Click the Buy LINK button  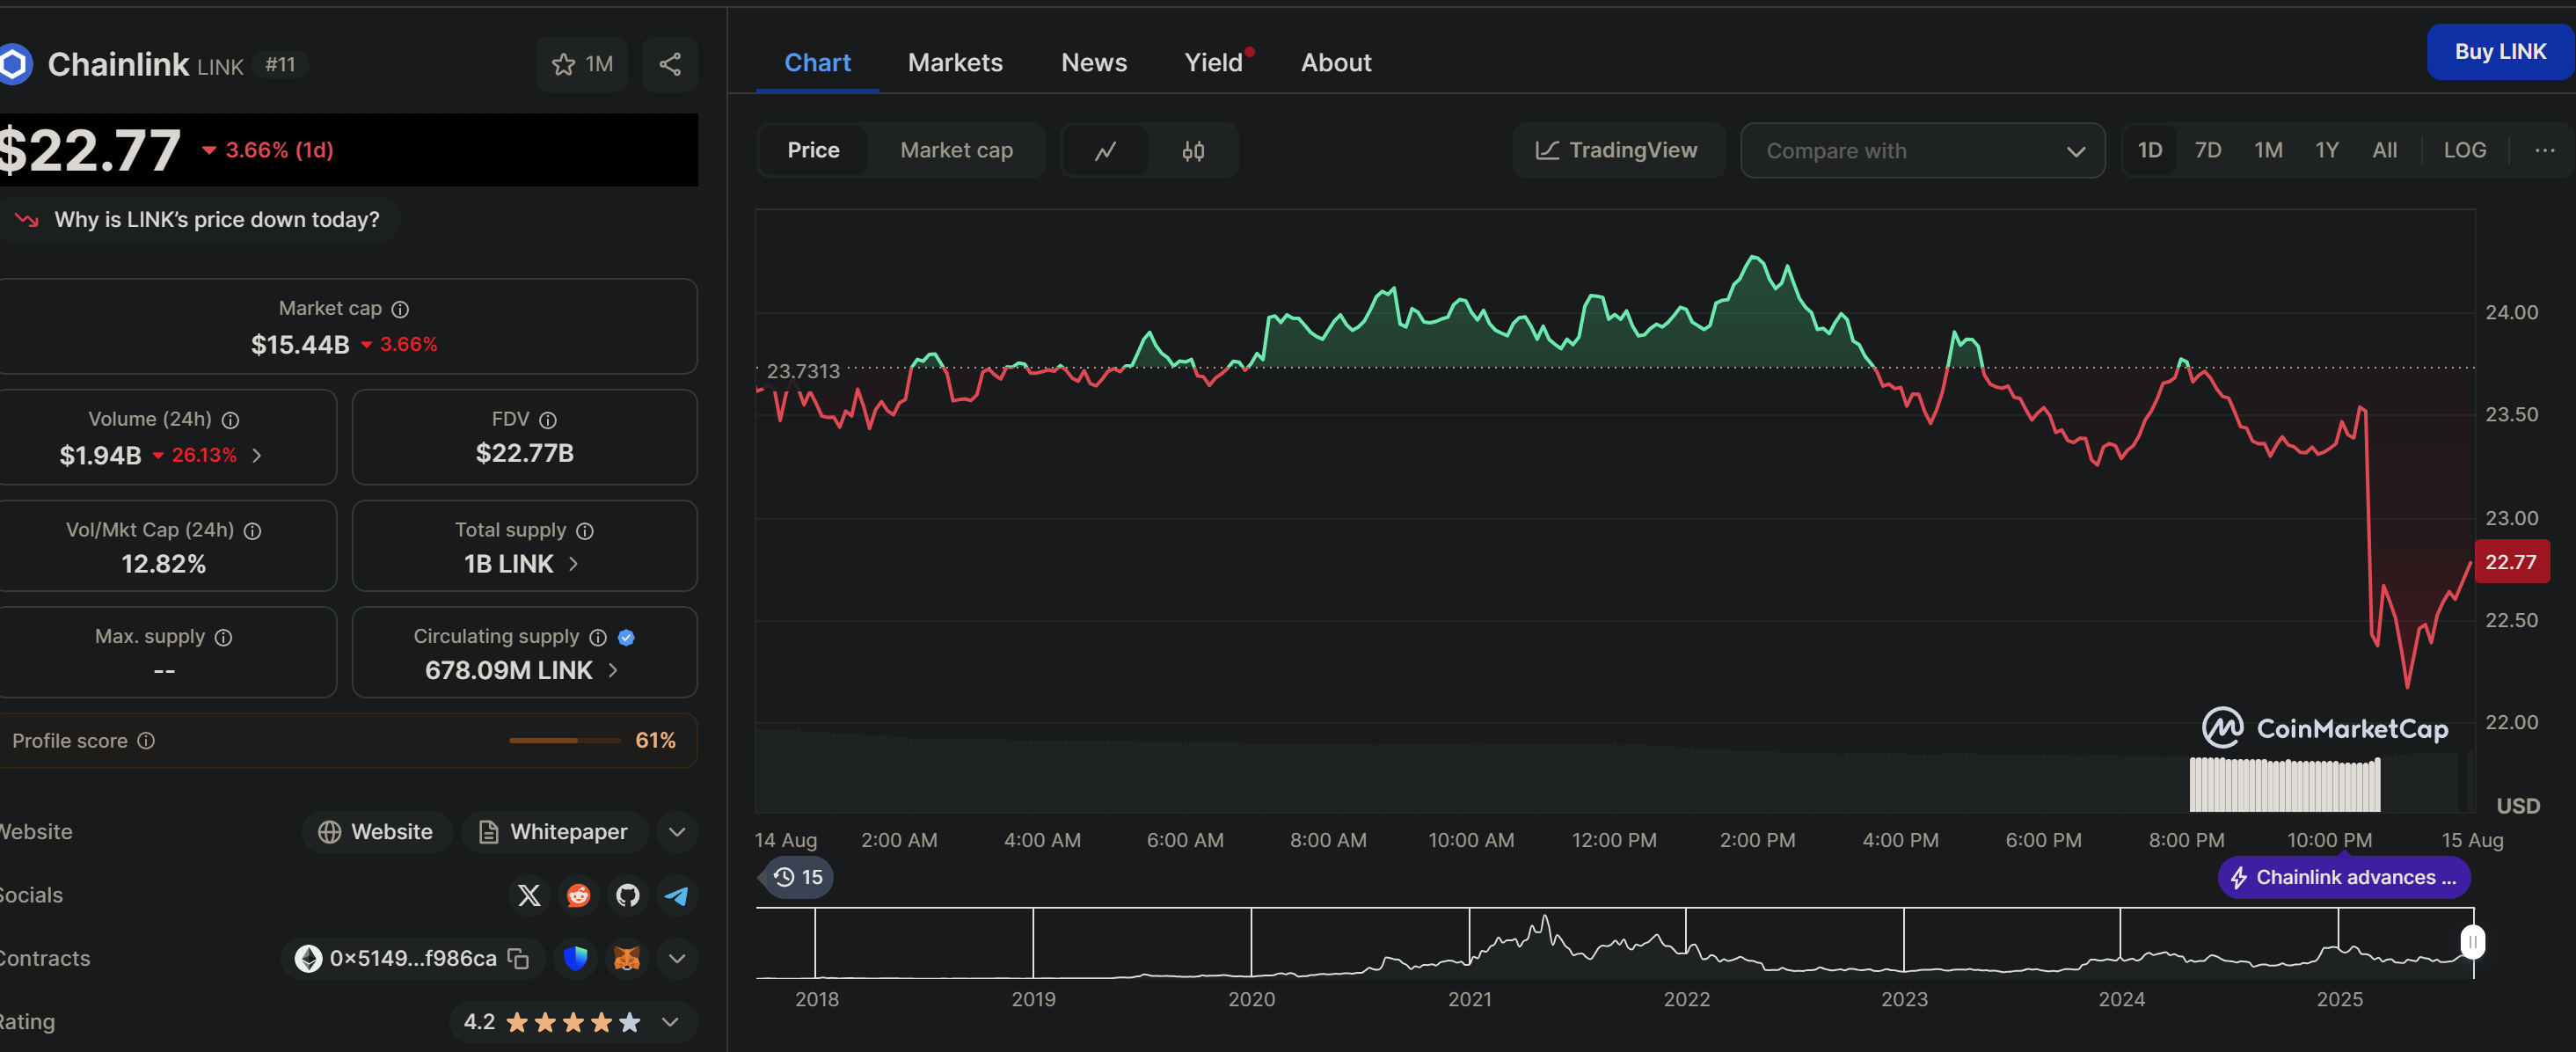point(2499,52)
